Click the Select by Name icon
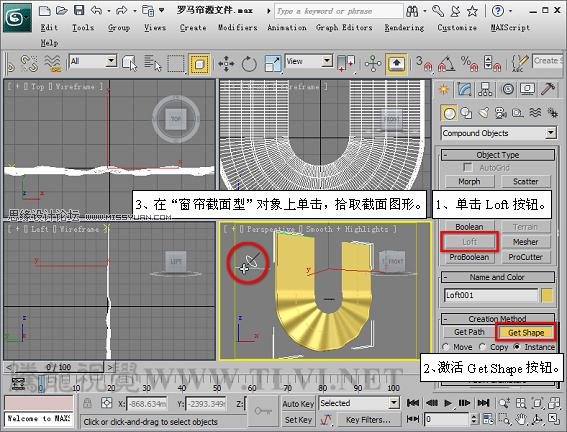This screenshot has height=432, width=567. click(153, 63)
